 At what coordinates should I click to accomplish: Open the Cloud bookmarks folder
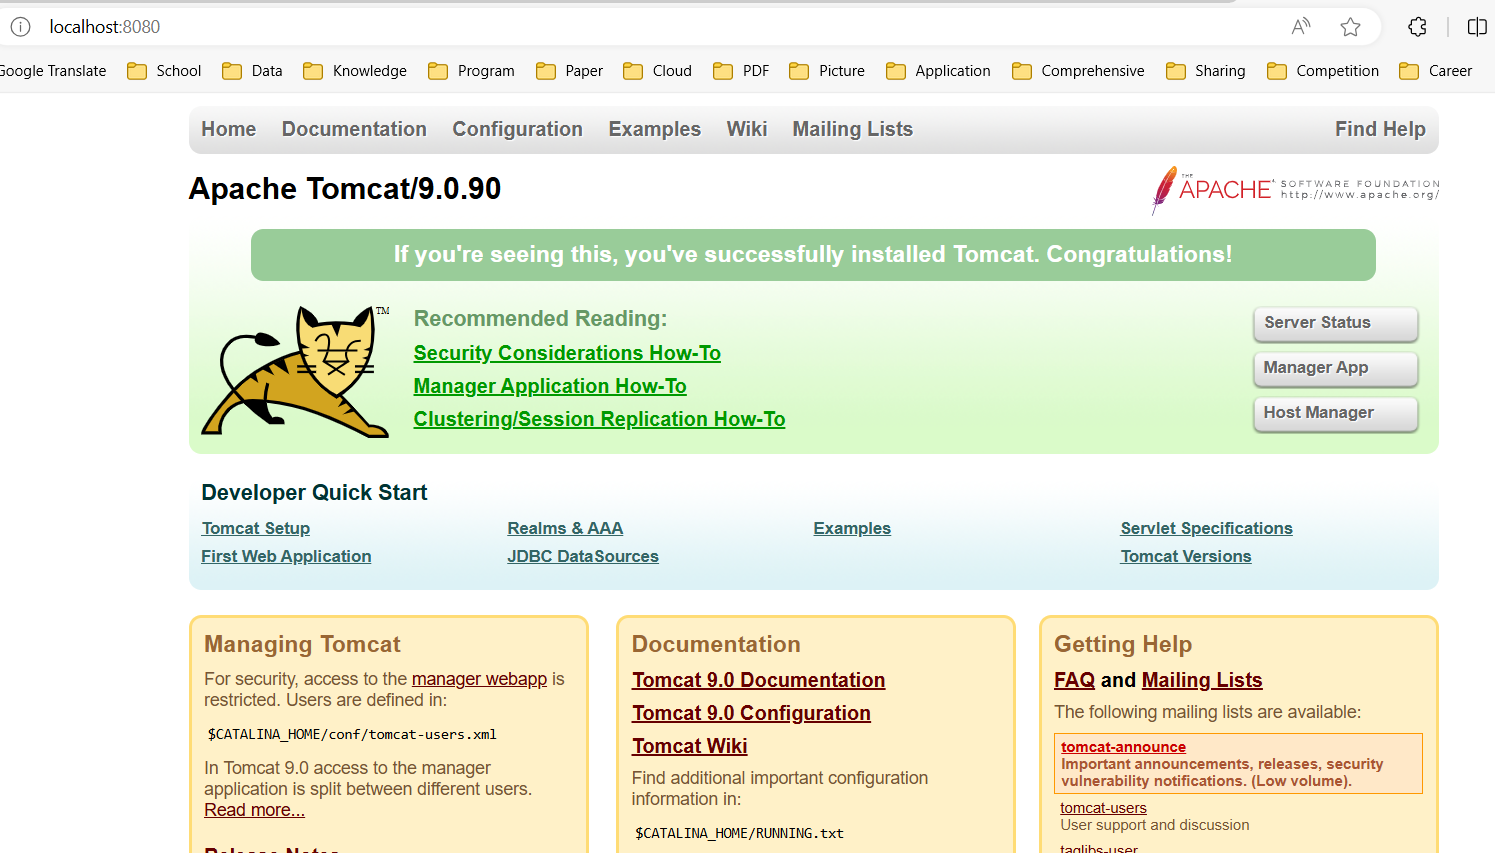pos(657,71)
